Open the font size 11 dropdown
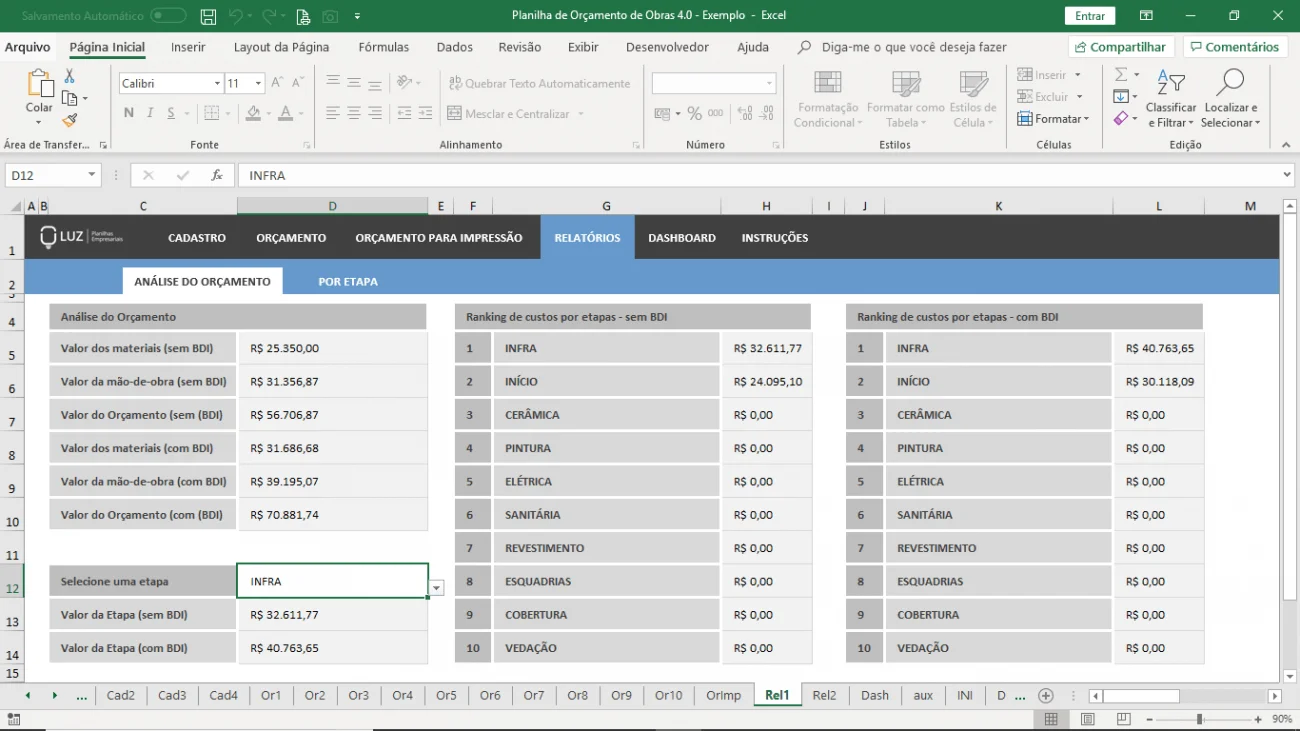The image size is (1300, 731). pos(258,83)
